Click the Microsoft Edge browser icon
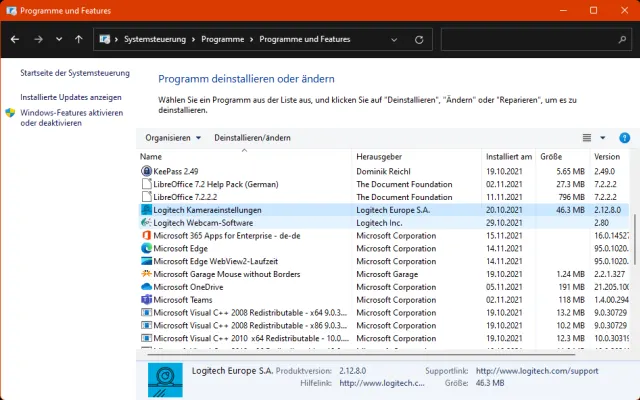The image size is (640, 400). pos(146,248)
